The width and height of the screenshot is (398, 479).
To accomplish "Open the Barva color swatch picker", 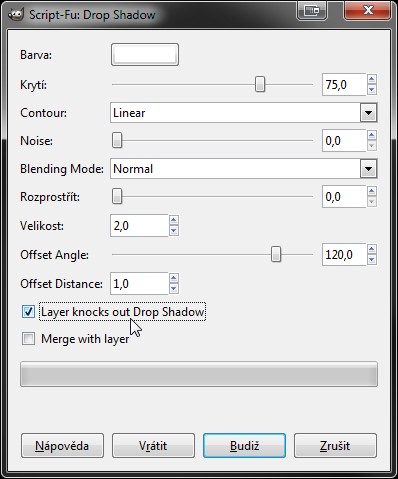I will (x=145, y=54).
